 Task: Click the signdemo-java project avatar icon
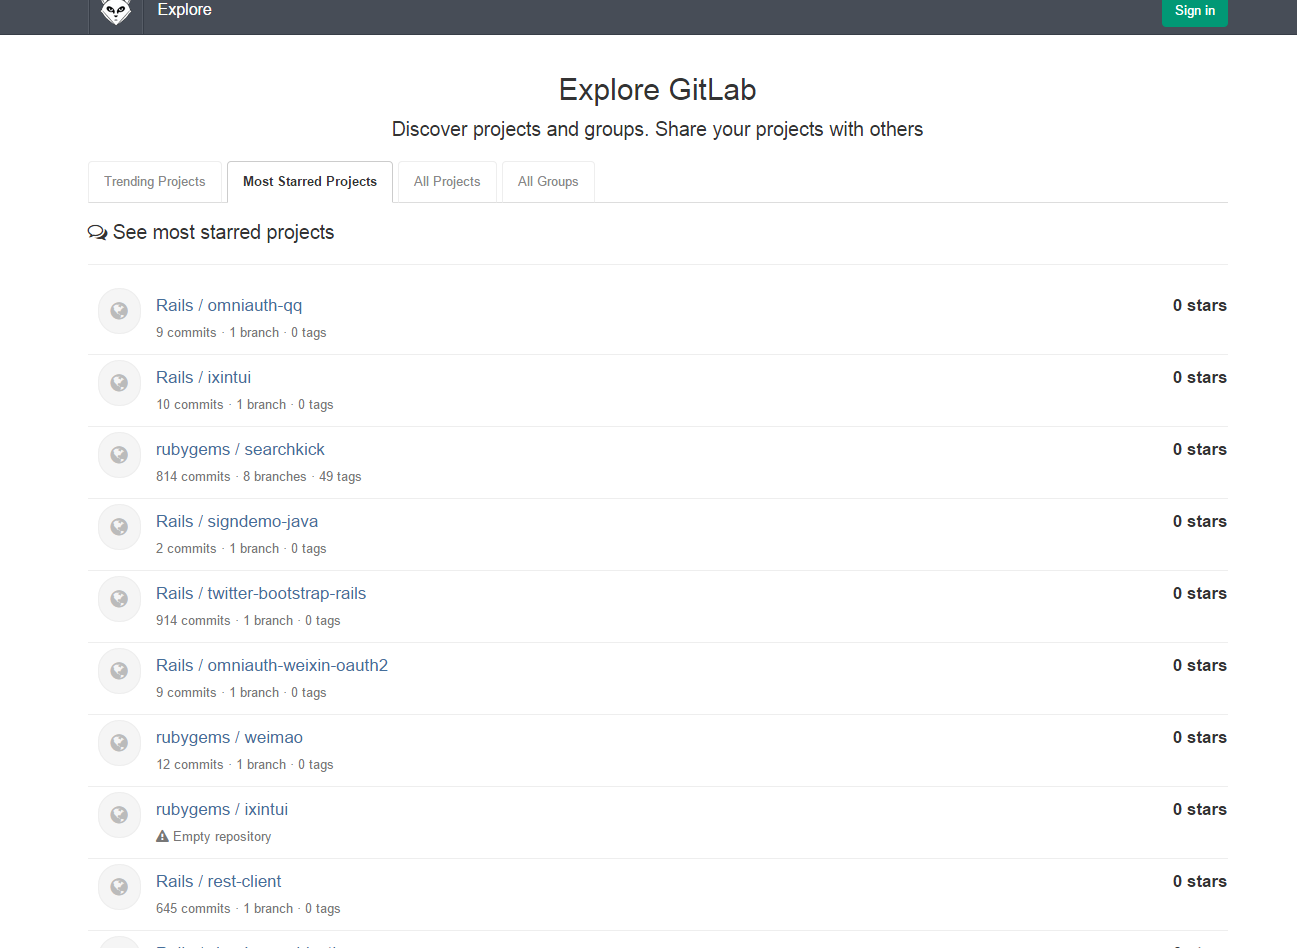pyautogui.click(x=119, y=527)
